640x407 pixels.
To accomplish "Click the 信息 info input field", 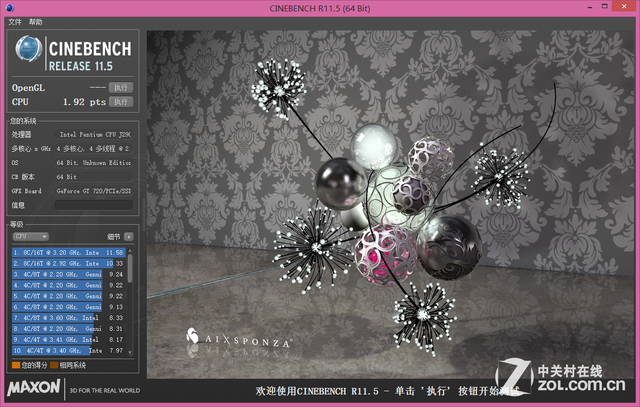I will point(93,205).
